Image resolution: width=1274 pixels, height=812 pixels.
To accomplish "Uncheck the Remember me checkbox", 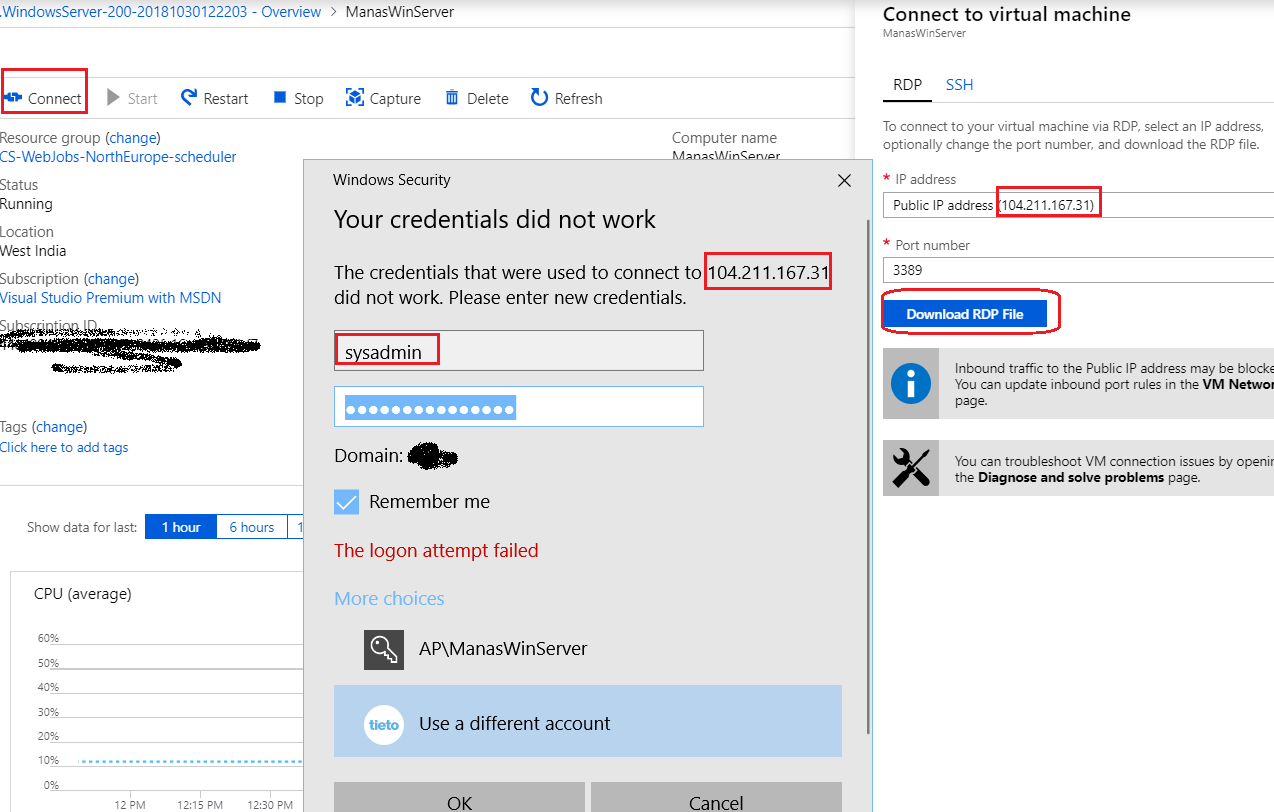I will pos(346,501).
